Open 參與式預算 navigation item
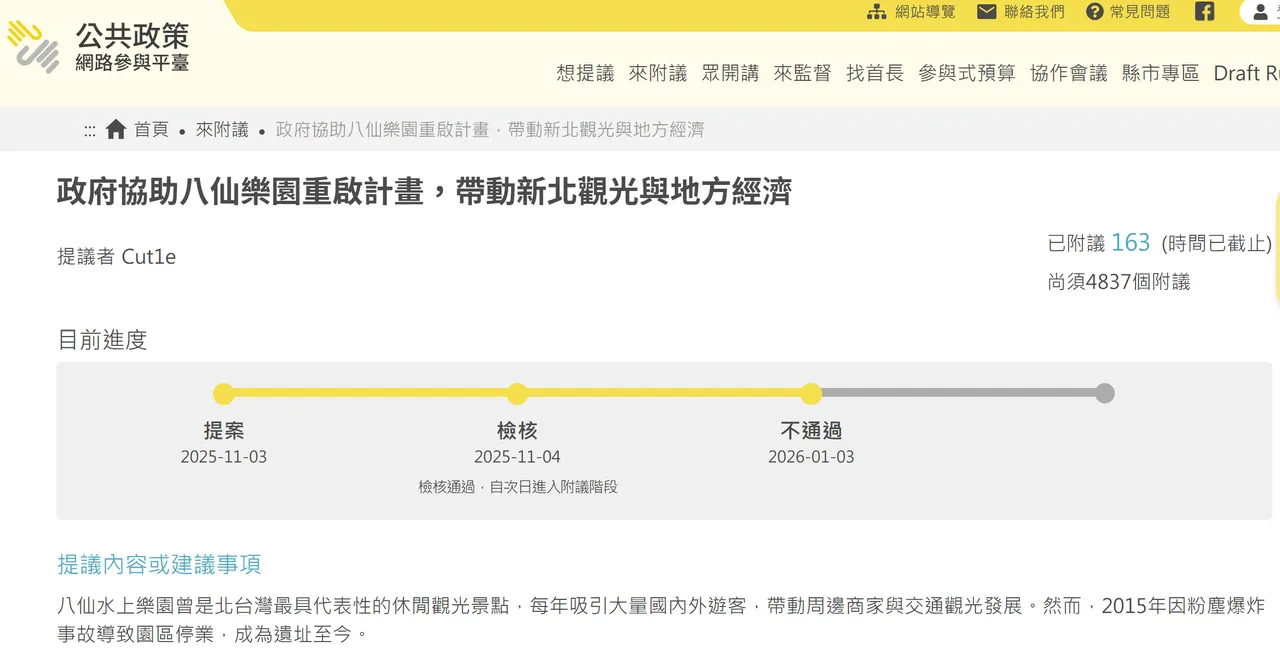Screen dimensions: 1280x660 967,73
